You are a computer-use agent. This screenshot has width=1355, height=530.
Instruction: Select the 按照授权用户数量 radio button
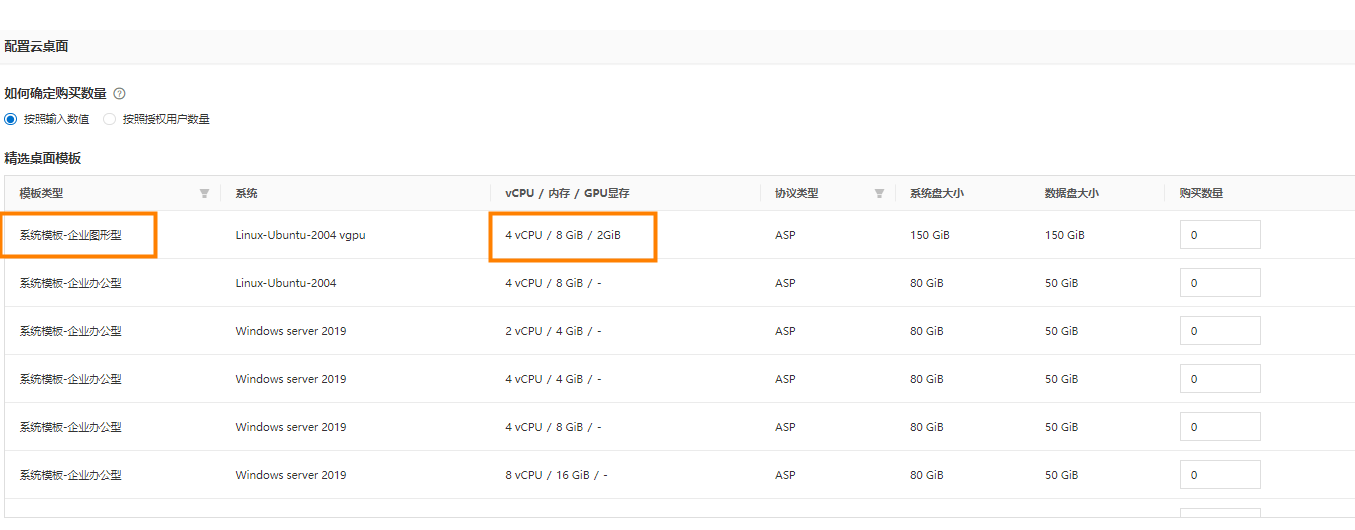[x=109, y=119]
